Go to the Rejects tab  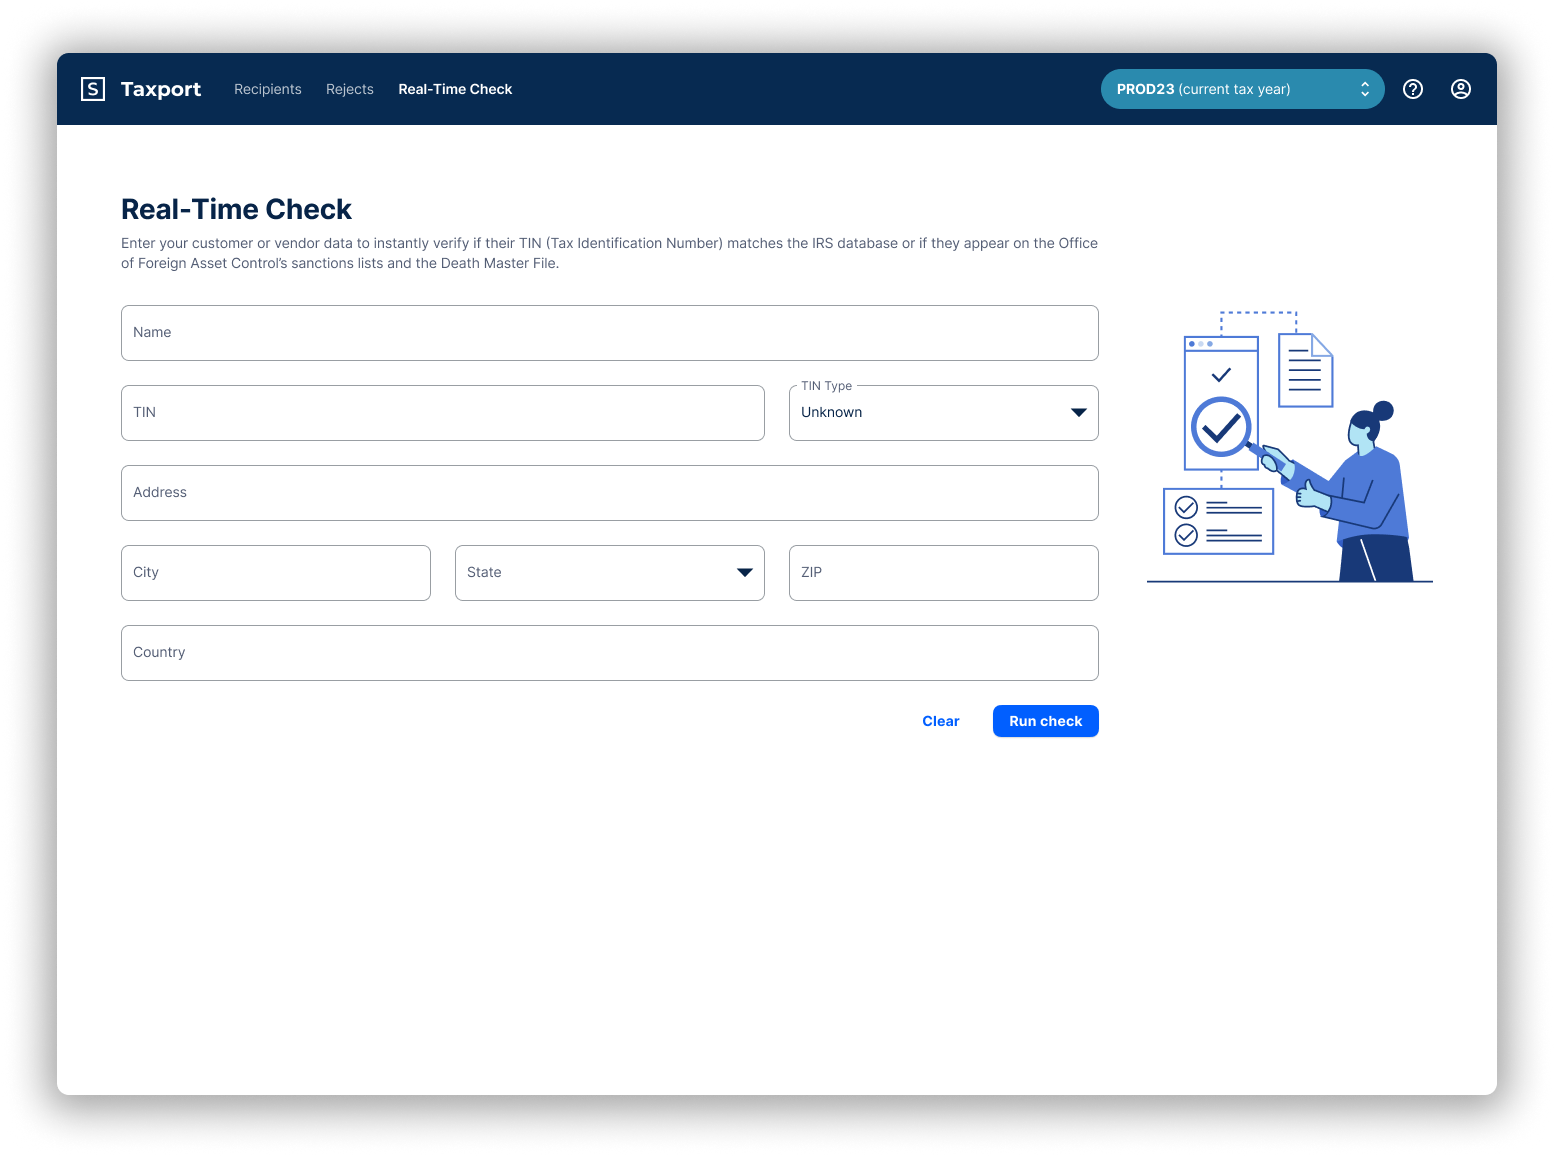click(350, 89)
